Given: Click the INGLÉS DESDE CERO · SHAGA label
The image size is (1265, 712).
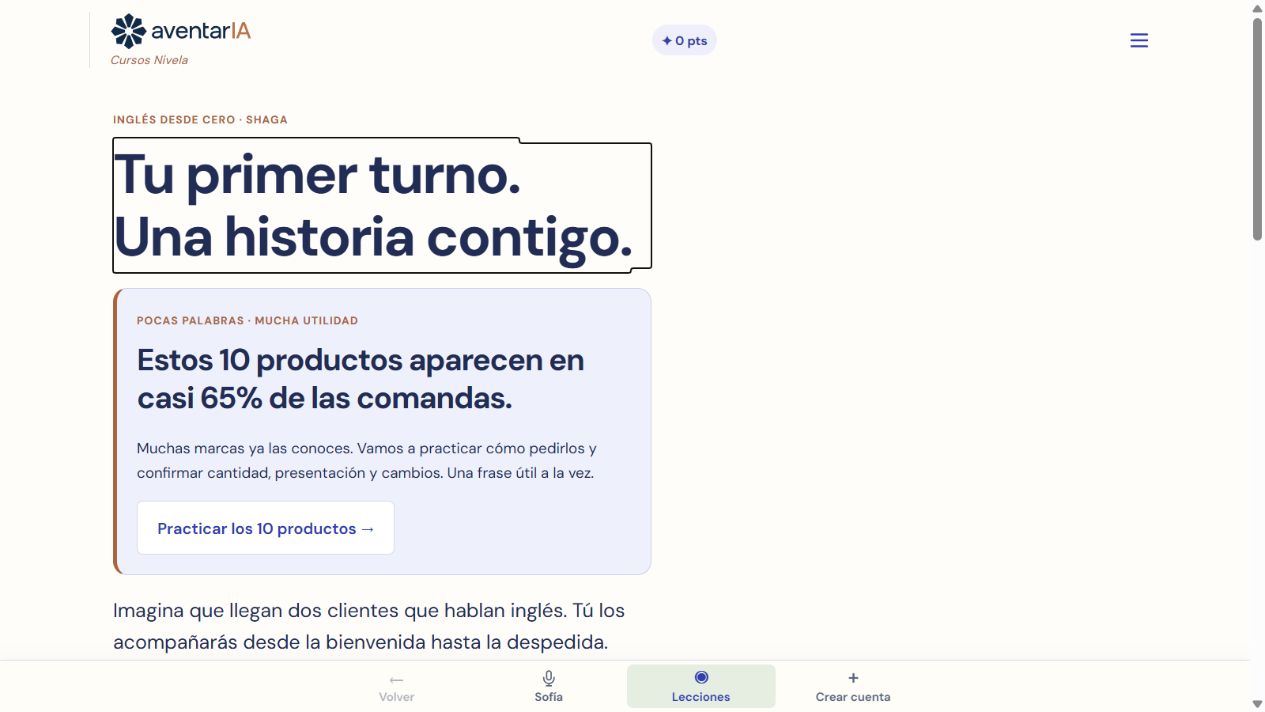Looking at the screenshot, I should tap(200, 119).
